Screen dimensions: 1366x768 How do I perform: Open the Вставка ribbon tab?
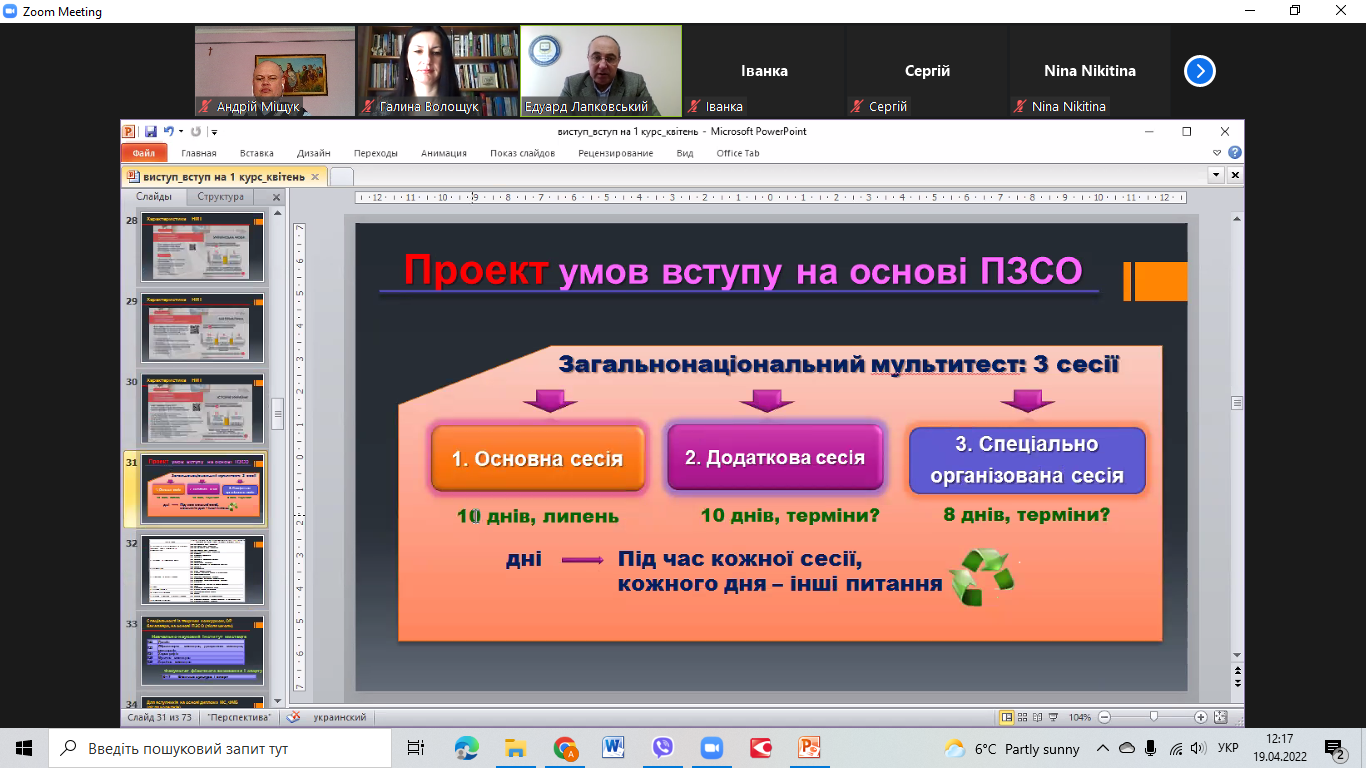coord(257,153)
